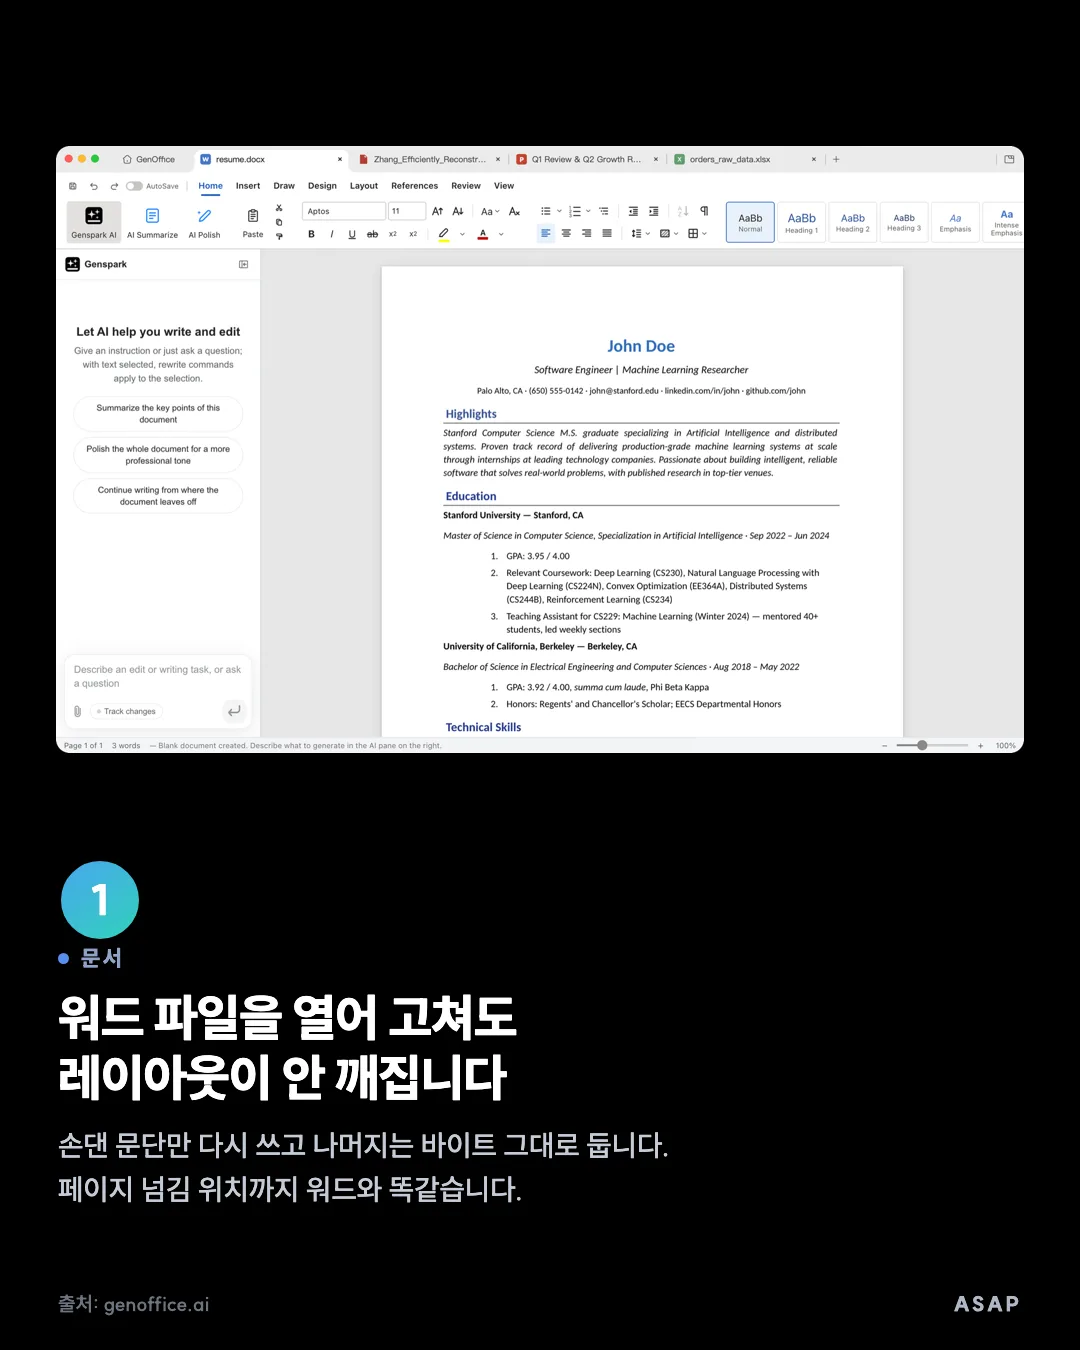The width and height of the screenshot is (1080, 1350).
Task: Align paragraph to the right
Action: 586,233
